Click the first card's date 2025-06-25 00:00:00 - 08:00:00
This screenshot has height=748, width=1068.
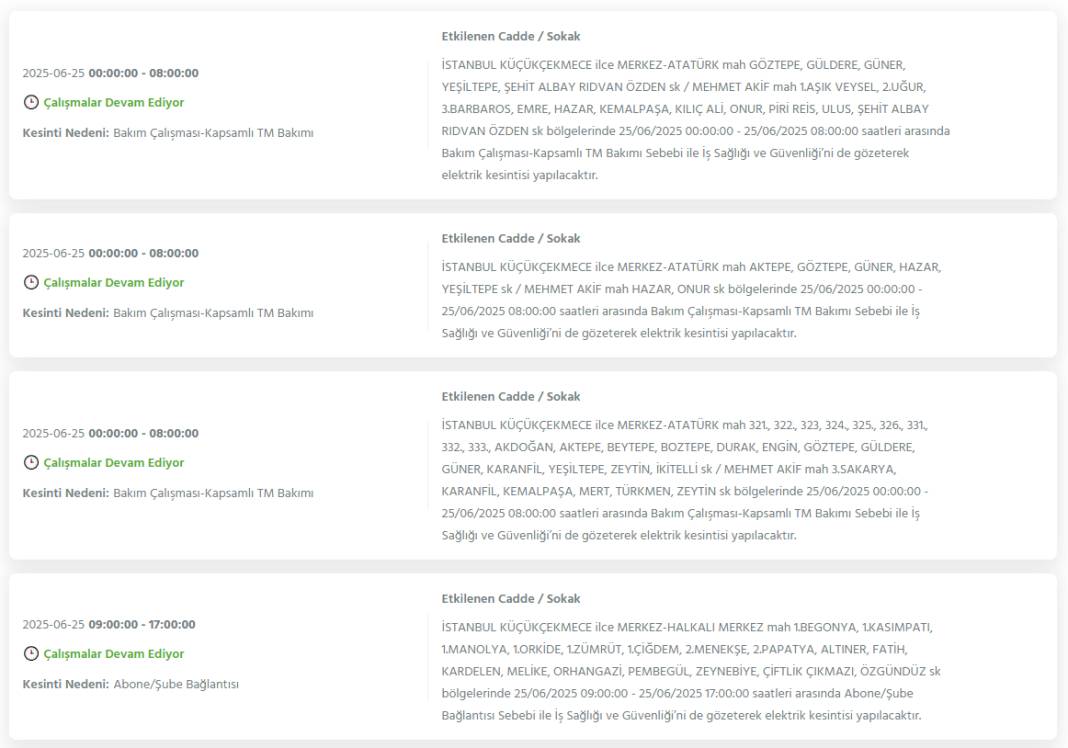click(110, 73)
